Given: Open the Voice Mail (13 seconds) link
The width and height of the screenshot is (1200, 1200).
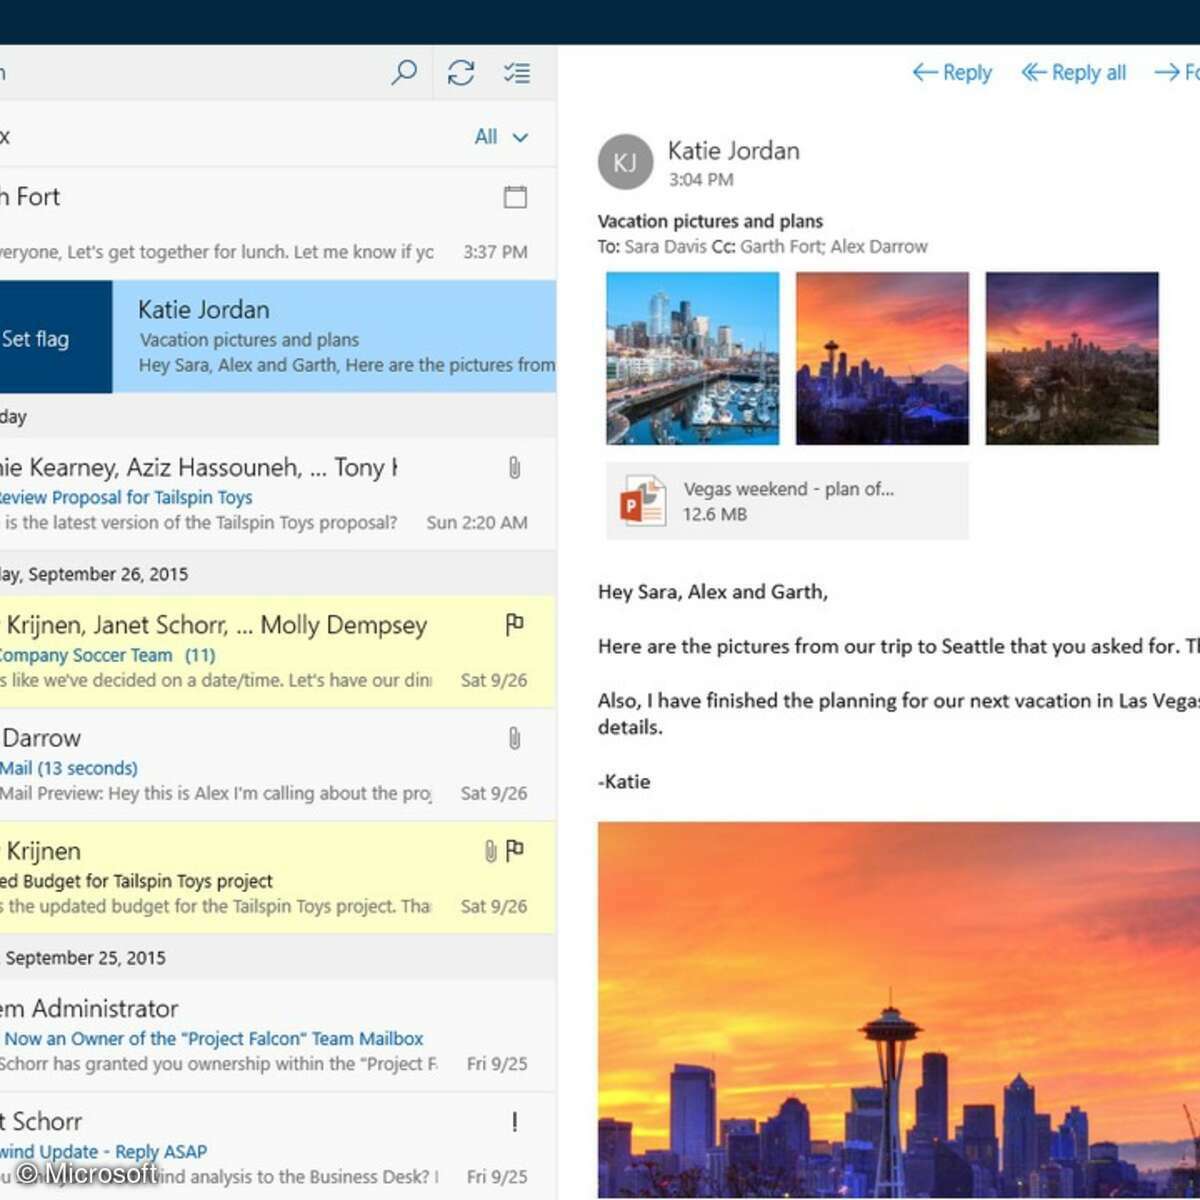Looking at the screenshot, I should 69,768.
